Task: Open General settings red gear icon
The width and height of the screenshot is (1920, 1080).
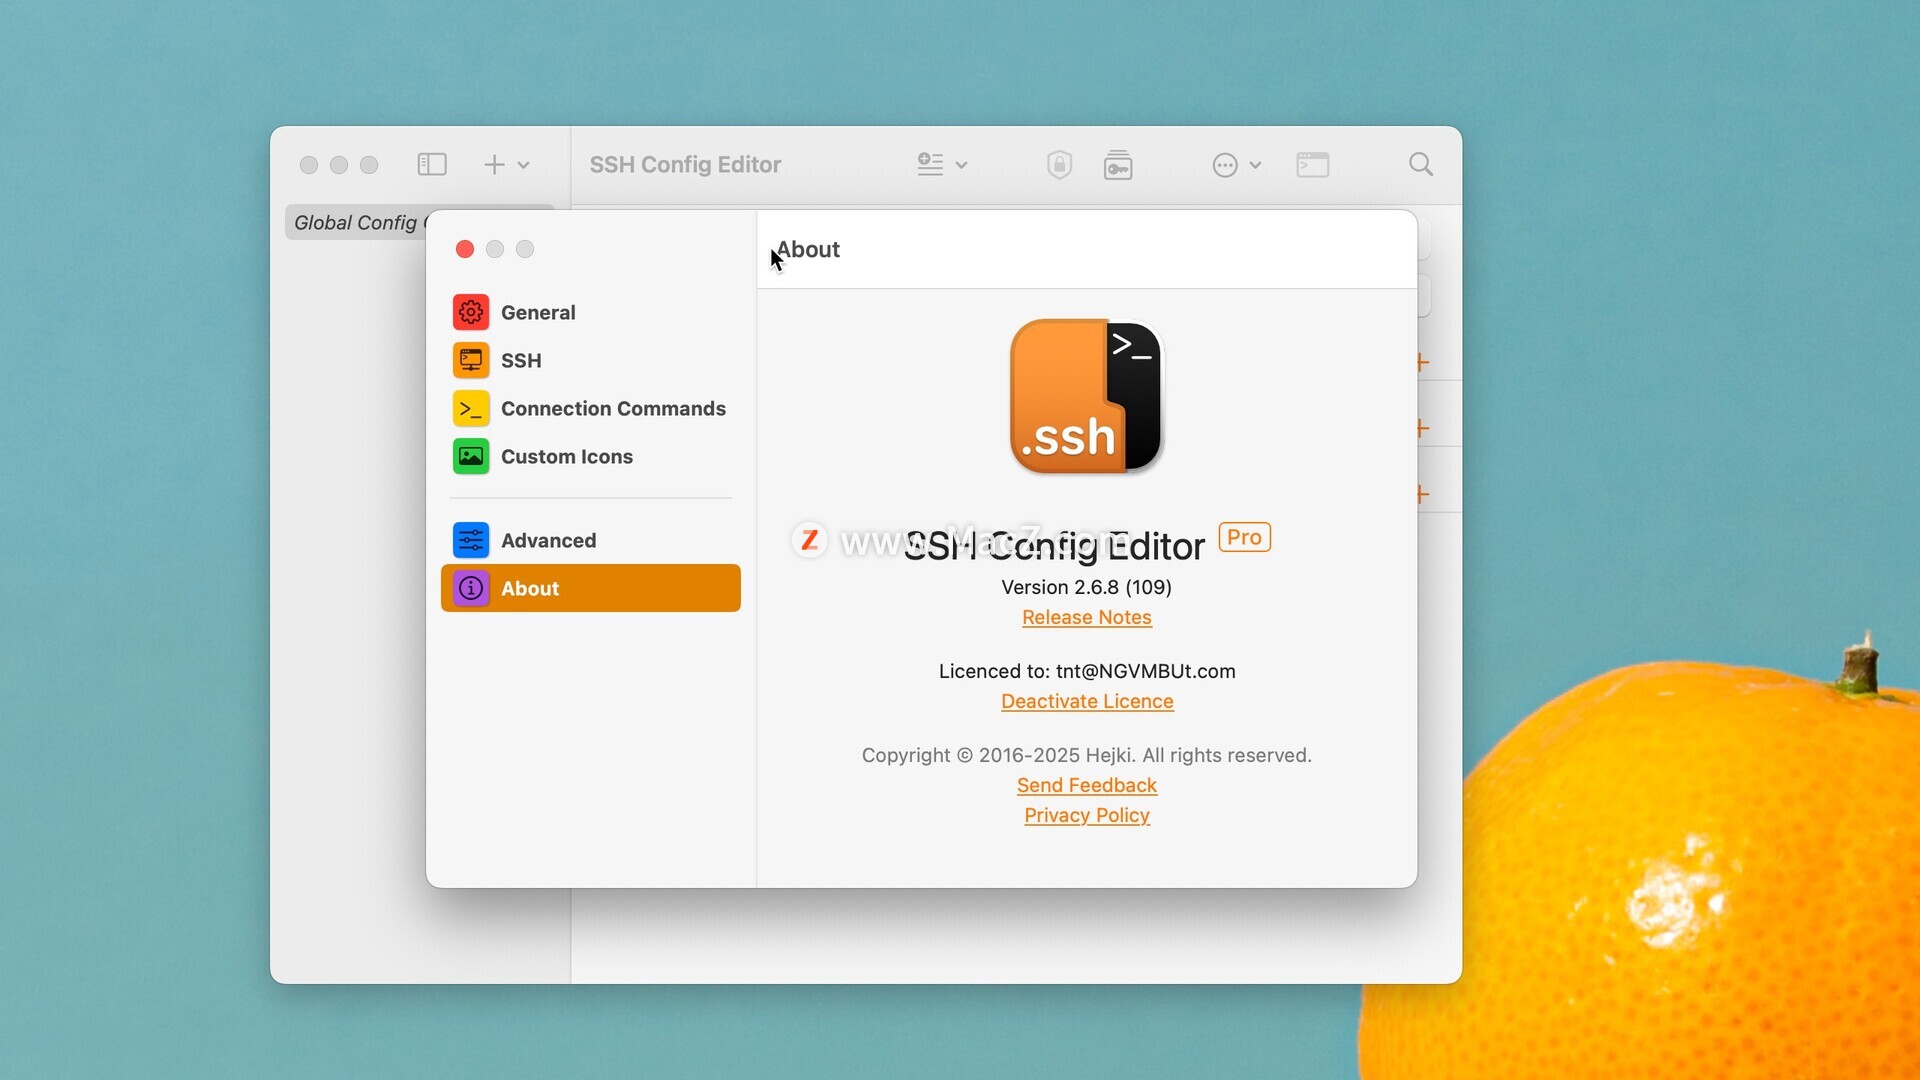Action: tap(471, 312)
